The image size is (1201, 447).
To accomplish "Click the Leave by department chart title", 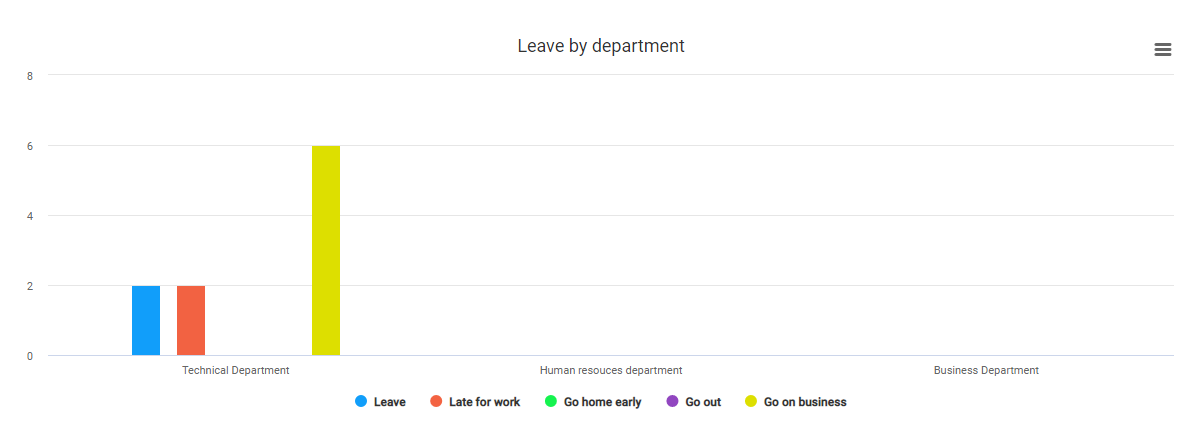I will [x=601, y=46].
